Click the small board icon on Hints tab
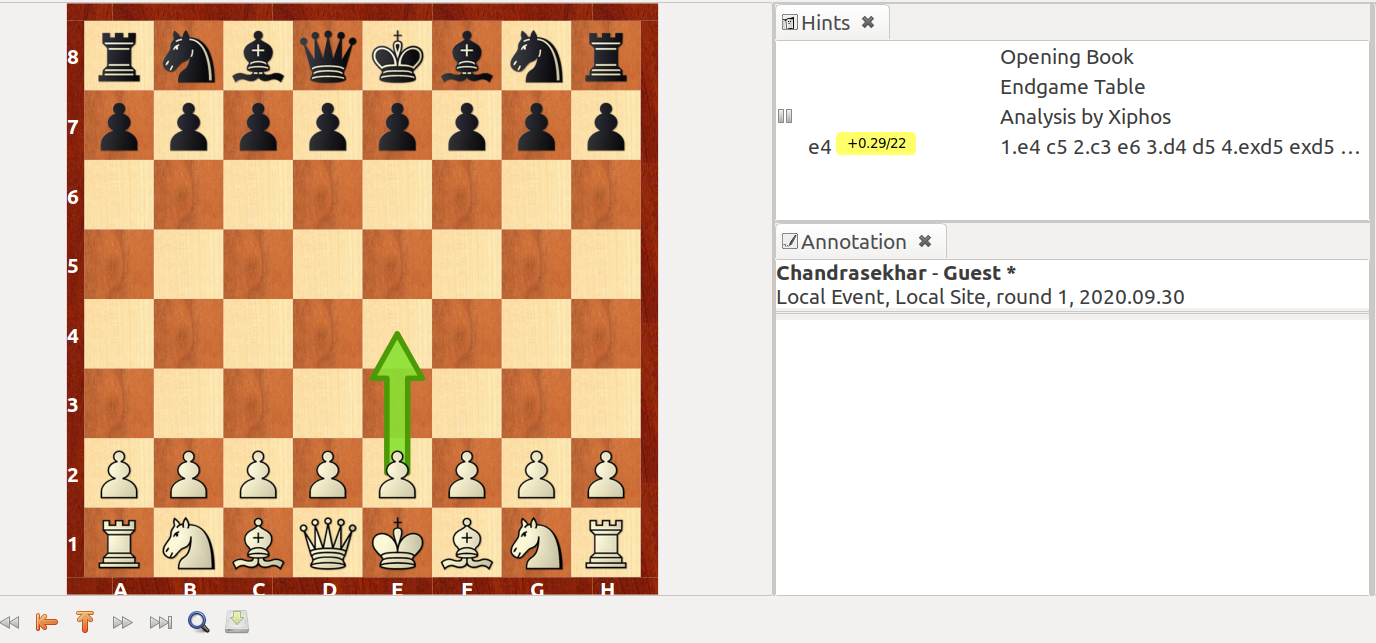Screen dimensions: 1376x643 click(790, 21)
